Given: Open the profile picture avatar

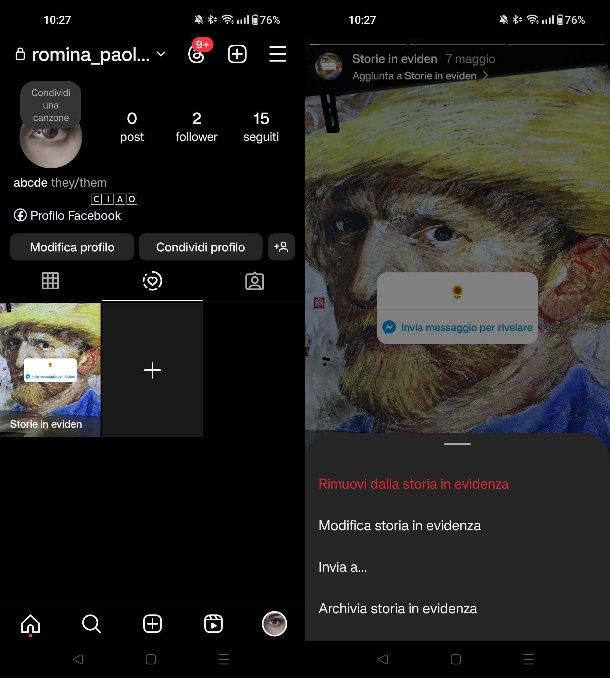Looking at the screenshot, I should (x=51, y=145).
